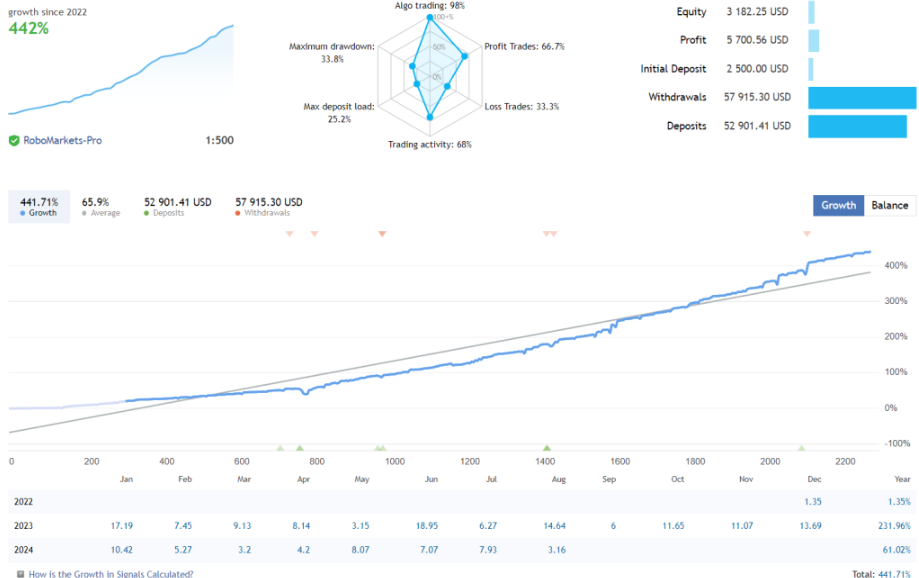Screen dimensions: 919x578
Task: Click the leftmost red withdrawal triangle above the chart
Action: coord(290,234)
